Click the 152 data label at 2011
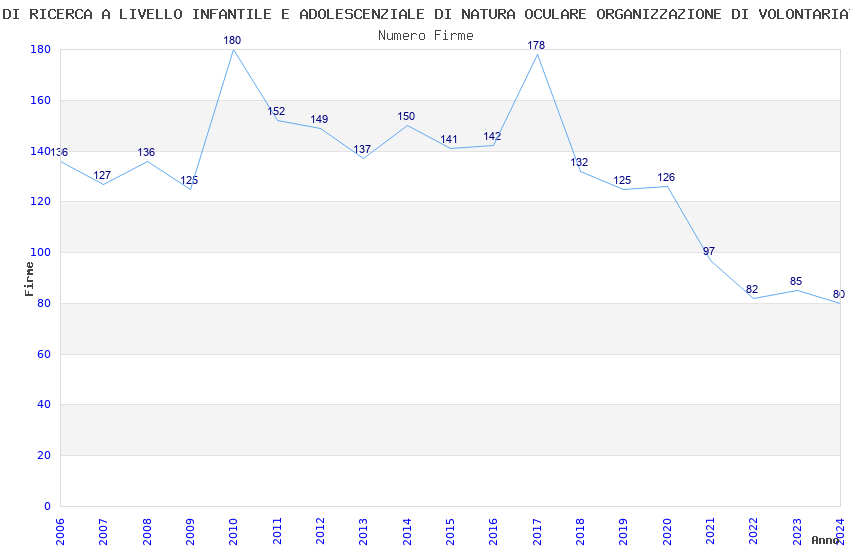This screenshot has height=550, width=850. [x=276, y=111]
